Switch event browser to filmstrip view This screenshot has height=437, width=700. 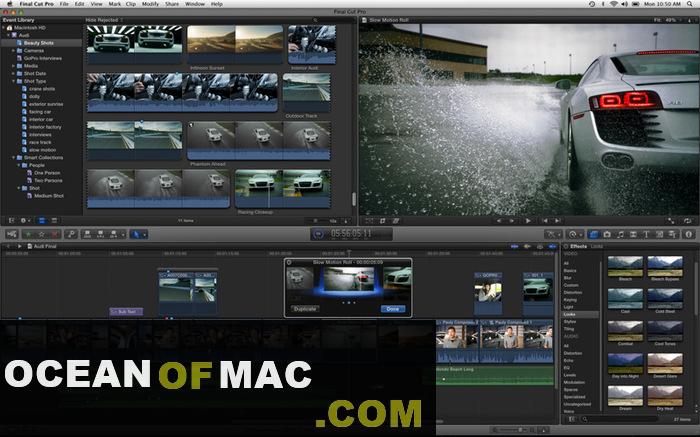42,221
